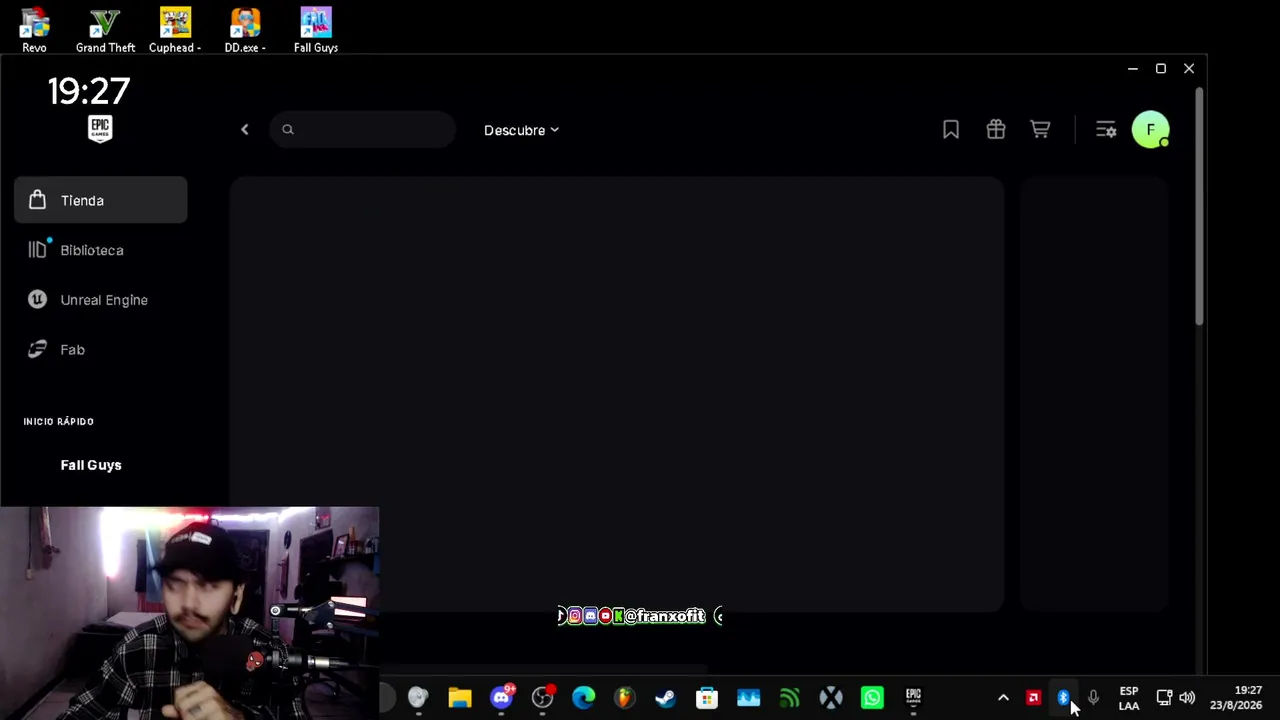The image size is (1280, 720).
Task: Open the shopping cart
Action: point(1040,129)
